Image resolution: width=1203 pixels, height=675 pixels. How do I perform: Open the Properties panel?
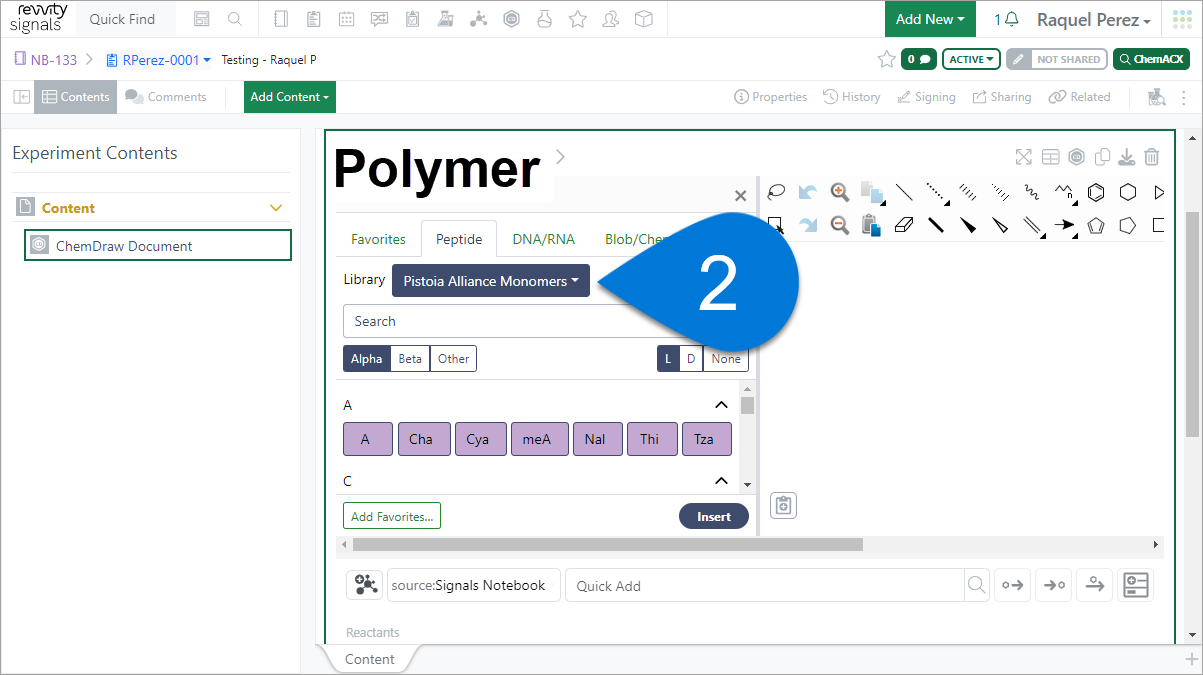click(x=770, y=97)
